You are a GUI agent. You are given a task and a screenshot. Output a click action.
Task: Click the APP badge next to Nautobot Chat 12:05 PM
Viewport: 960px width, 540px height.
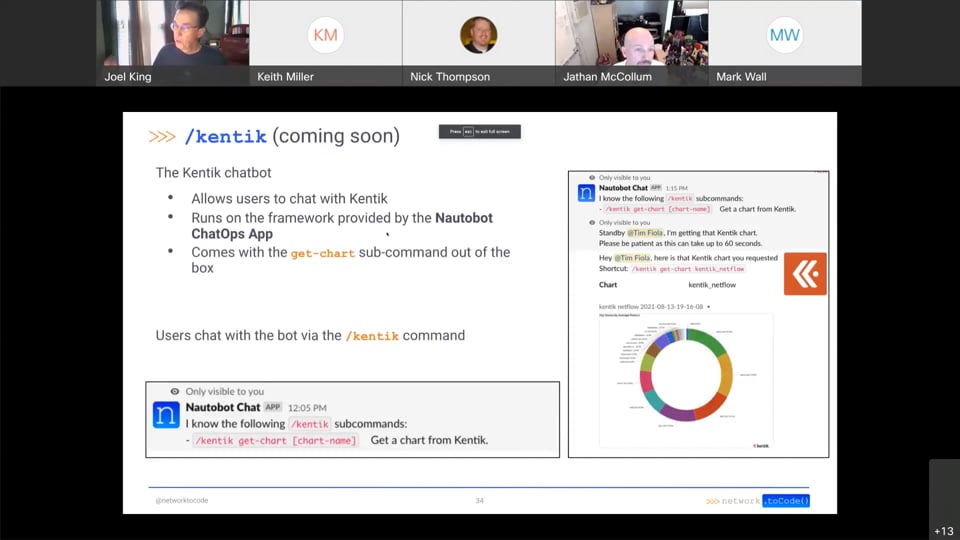point(272,407)
